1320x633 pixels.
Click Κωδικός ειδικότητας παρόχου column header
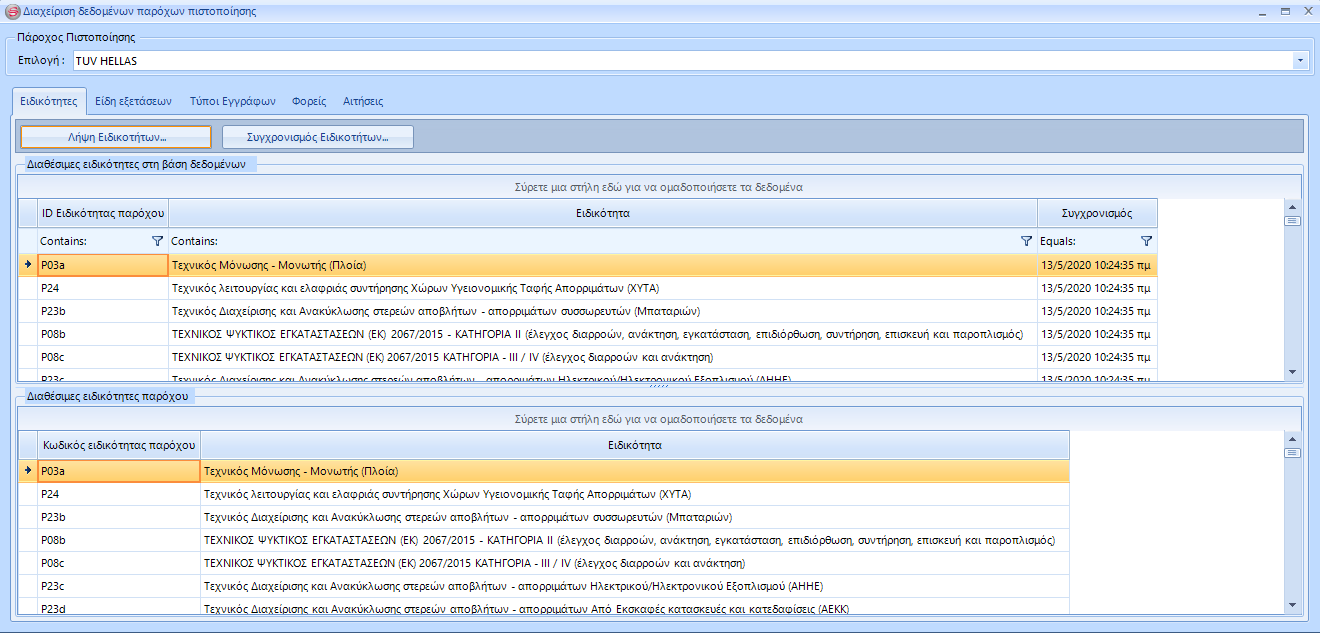pyautogui.click(x=119, y=445)
